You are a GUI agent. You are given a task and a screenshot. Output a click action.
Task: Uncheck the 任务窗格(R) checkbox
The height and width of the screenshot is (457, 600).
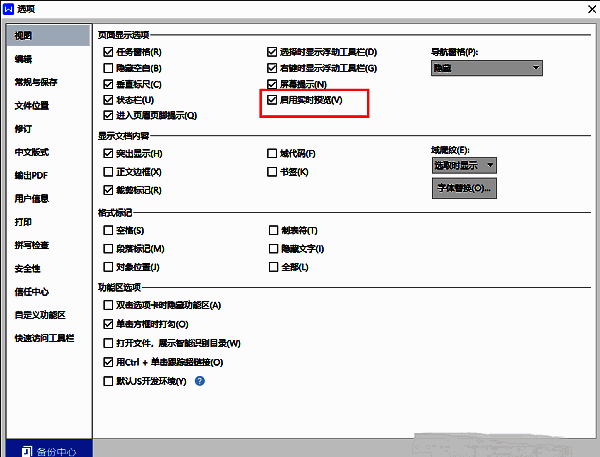pos(108,52)
